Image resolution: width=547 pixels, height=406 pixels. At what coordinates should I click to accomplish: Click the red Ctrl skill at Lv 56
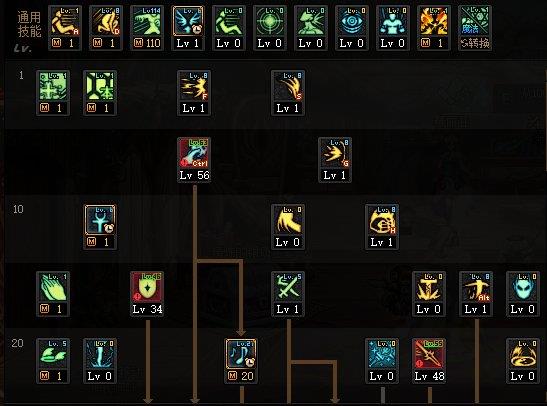pyautogui.click(x=194, y=153)
